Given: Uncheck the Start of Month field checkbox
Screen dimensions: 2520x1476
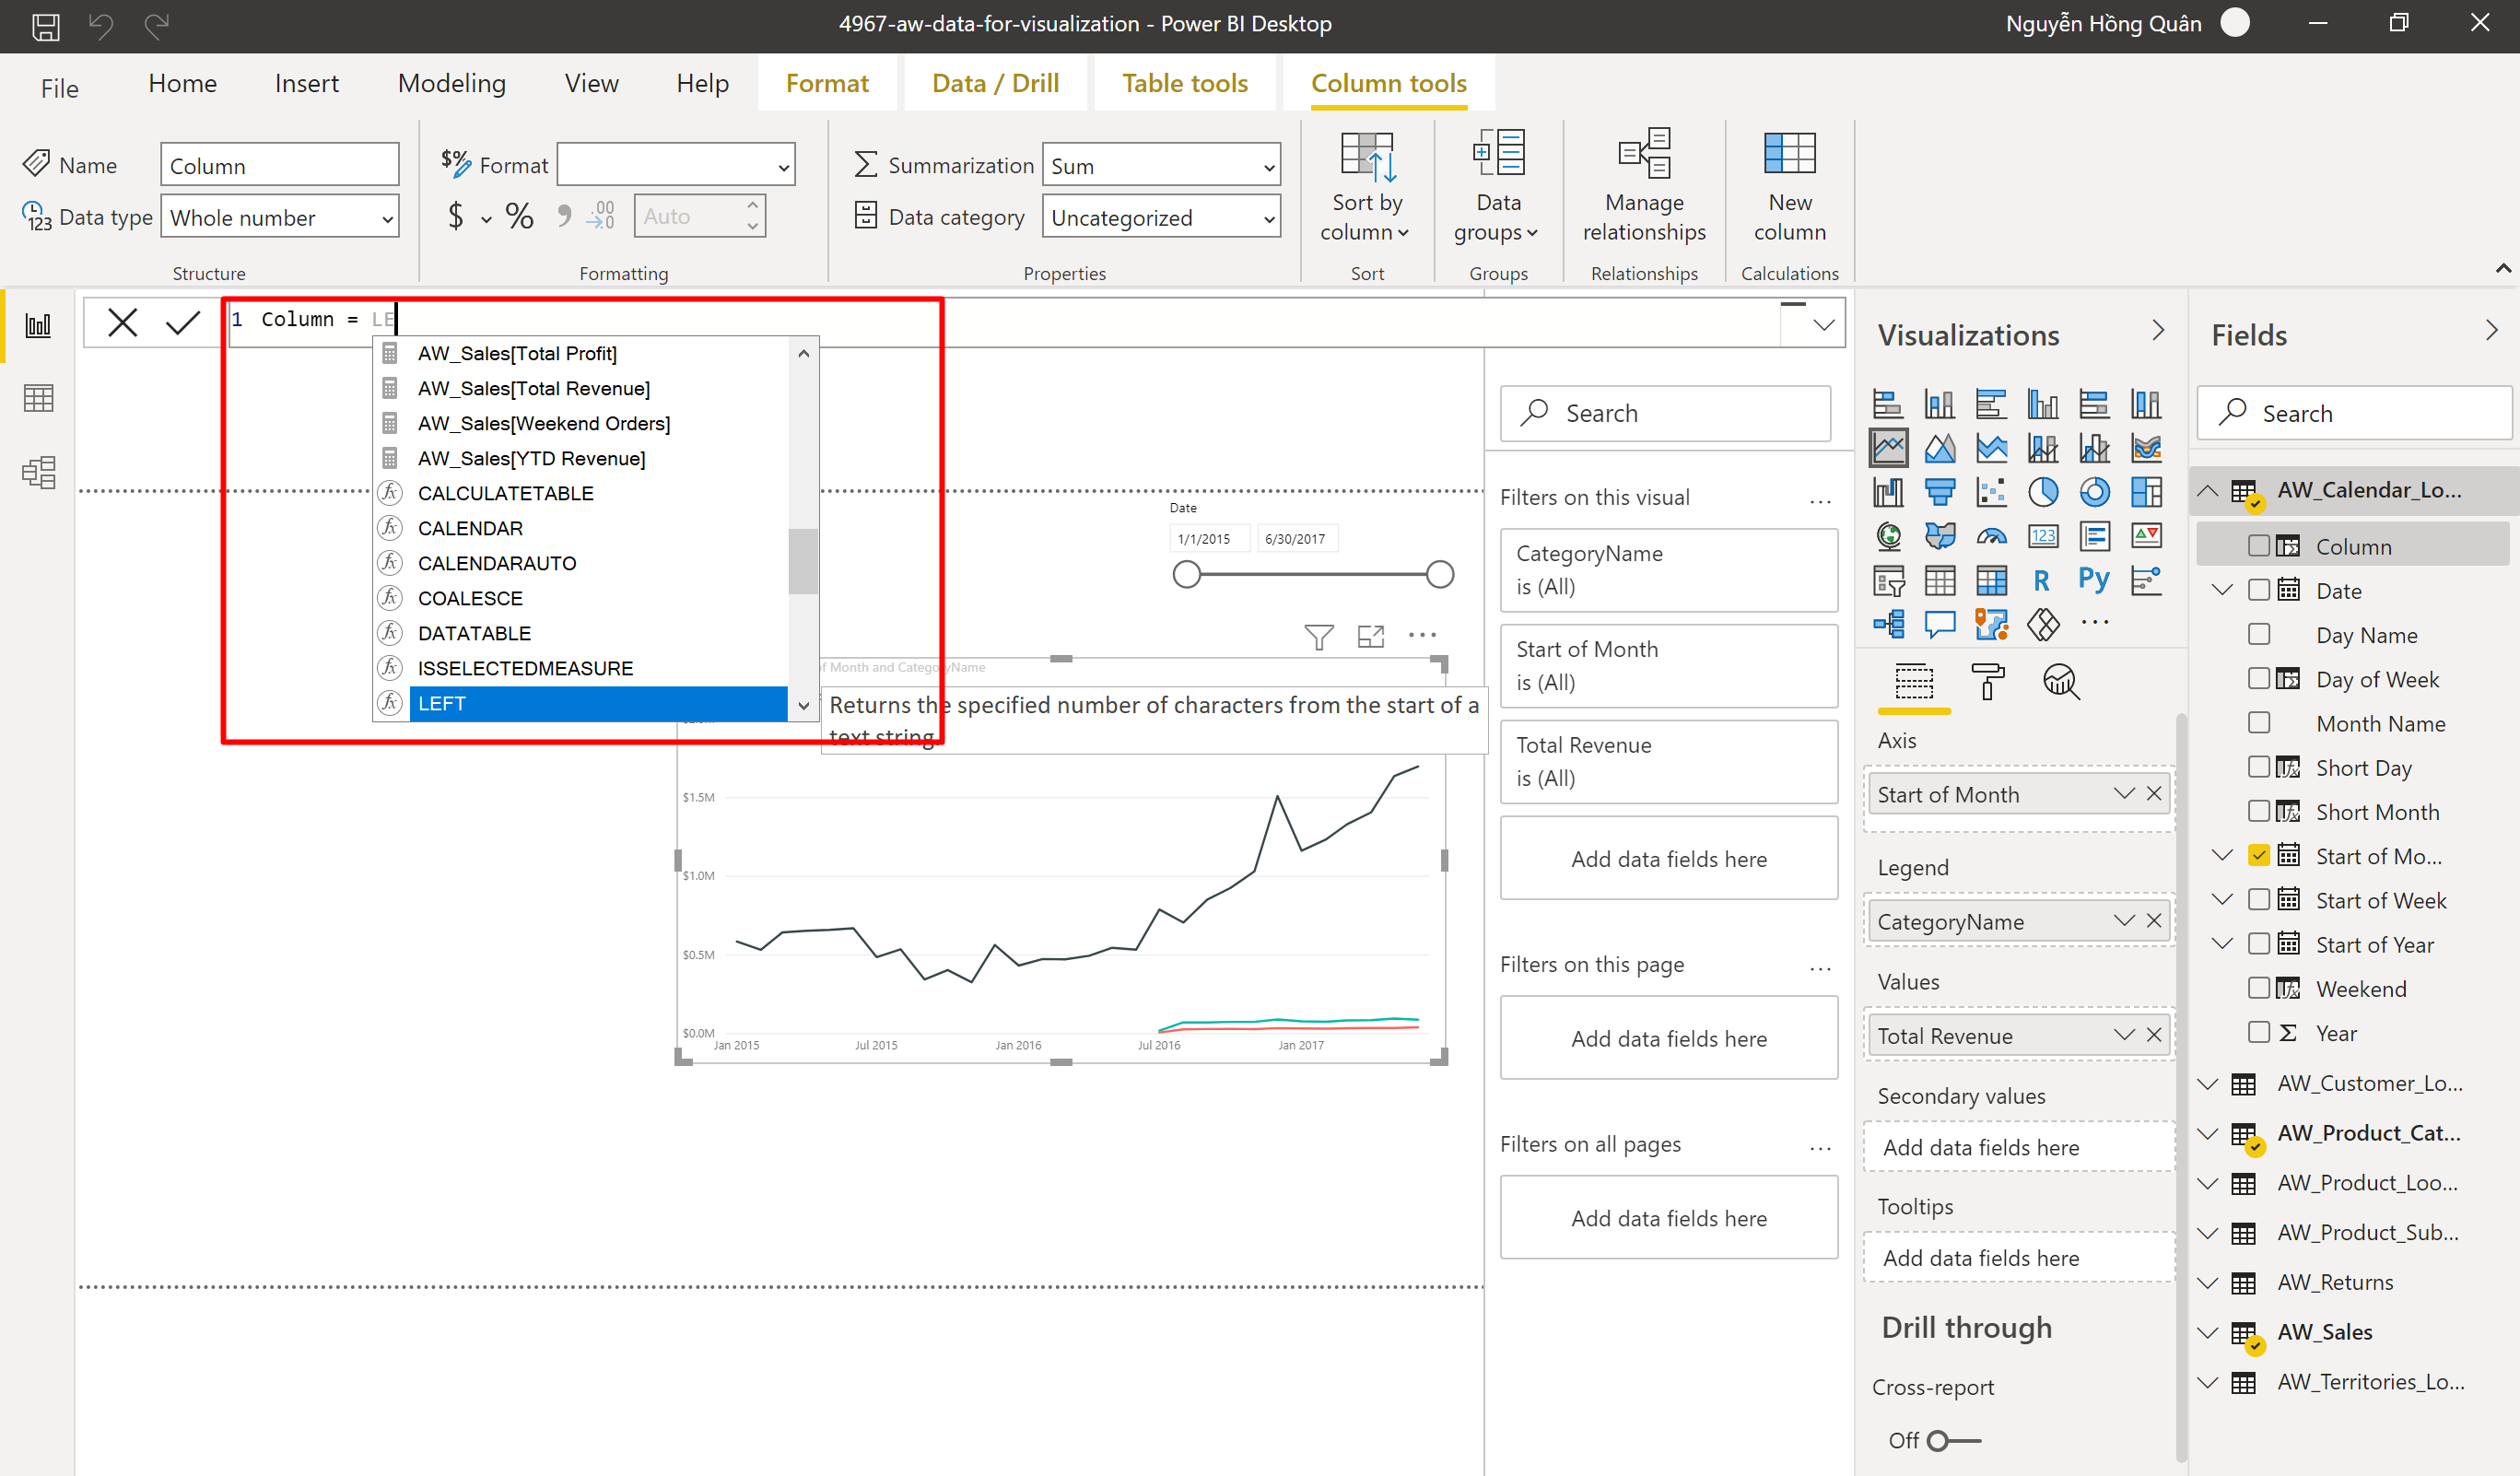Looking at the screenshot, I should point(2259,855).
